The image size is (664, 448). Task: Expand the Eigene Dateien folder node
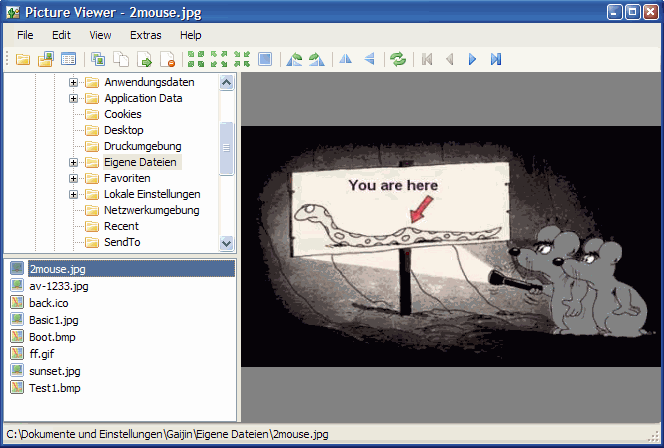click(x=73, y=162)
